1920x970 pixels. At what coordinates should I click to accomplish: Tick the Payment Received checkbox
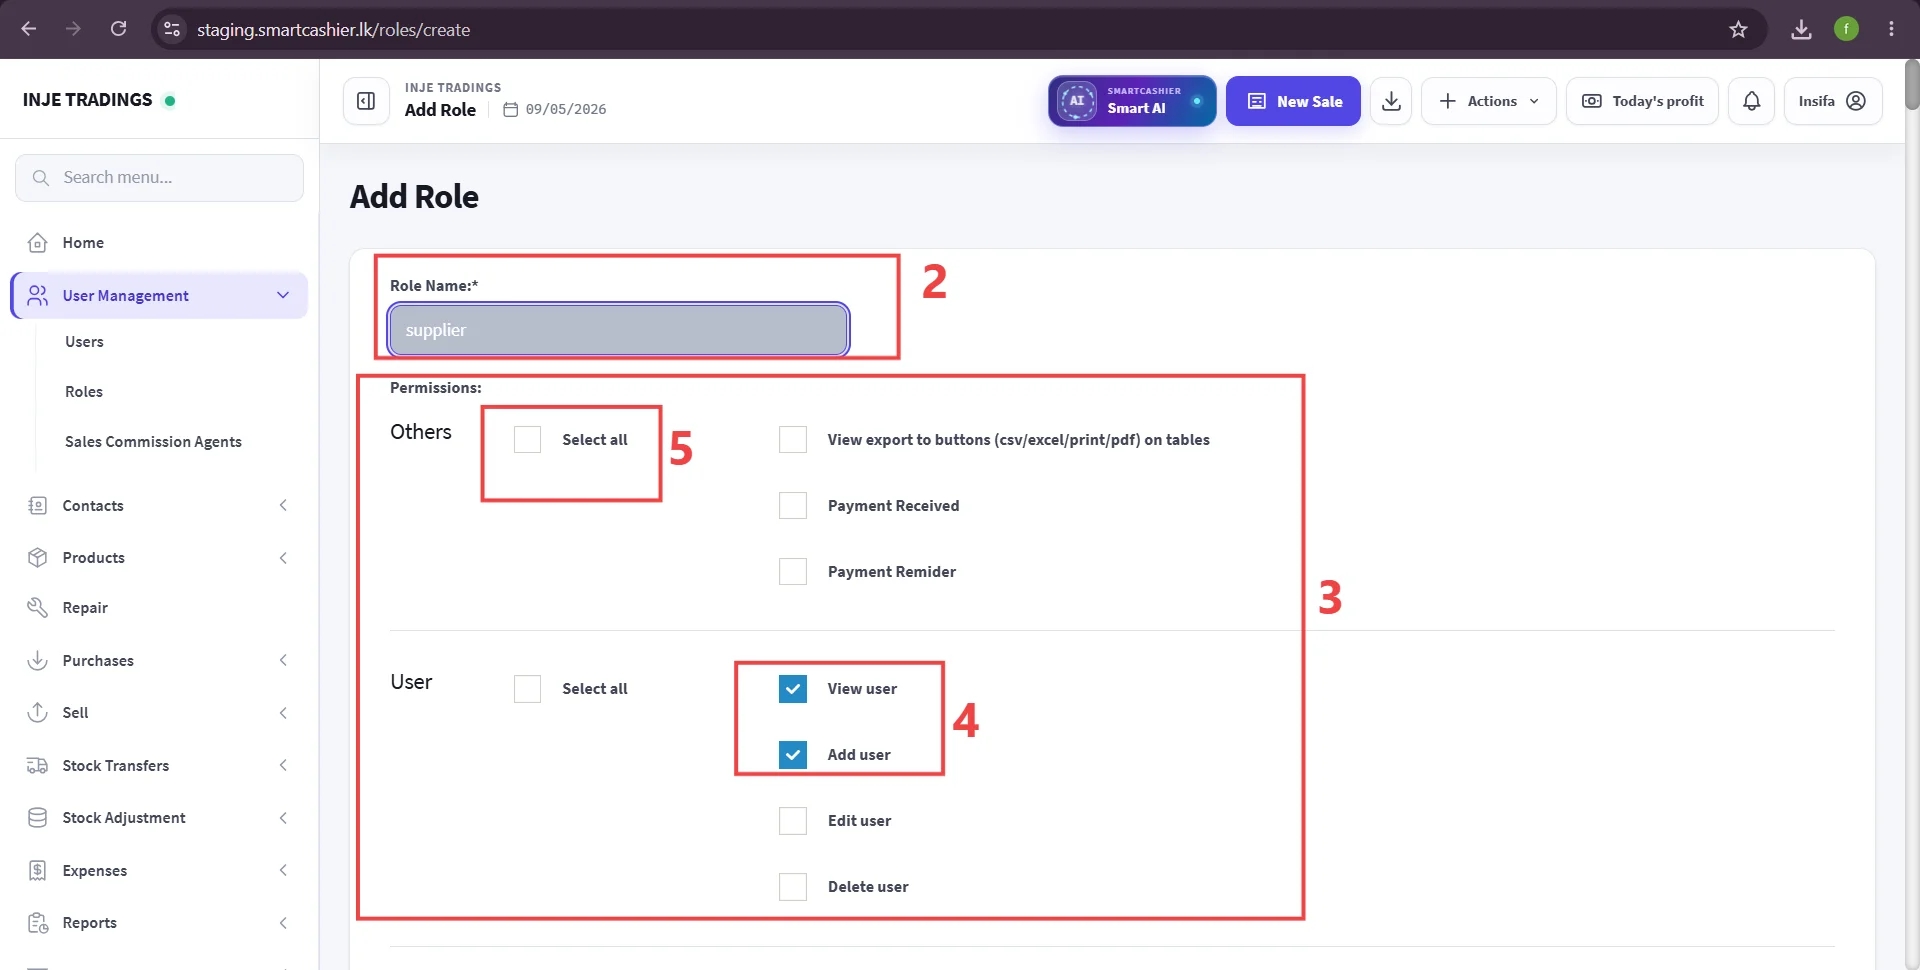793,506
